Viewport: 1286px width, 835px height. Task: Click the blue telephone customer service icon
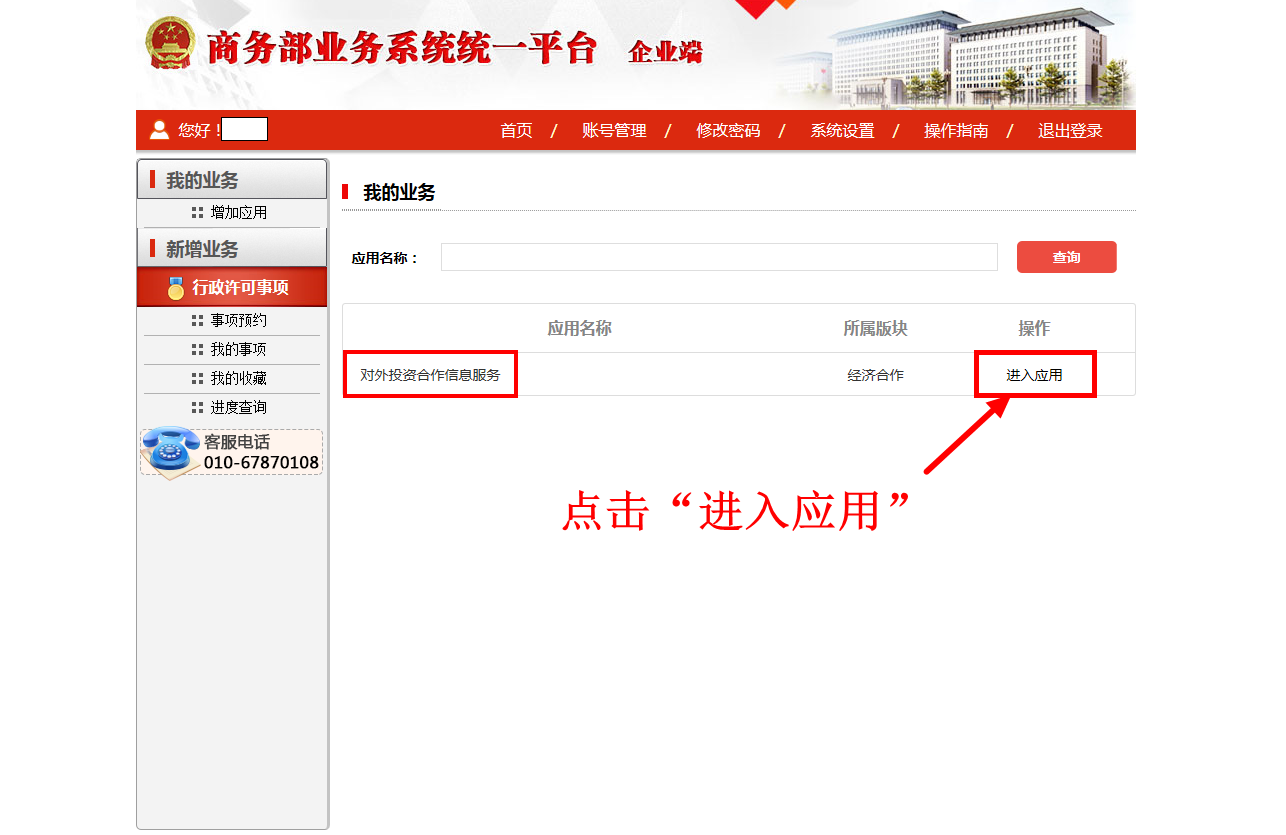point(170,450)
